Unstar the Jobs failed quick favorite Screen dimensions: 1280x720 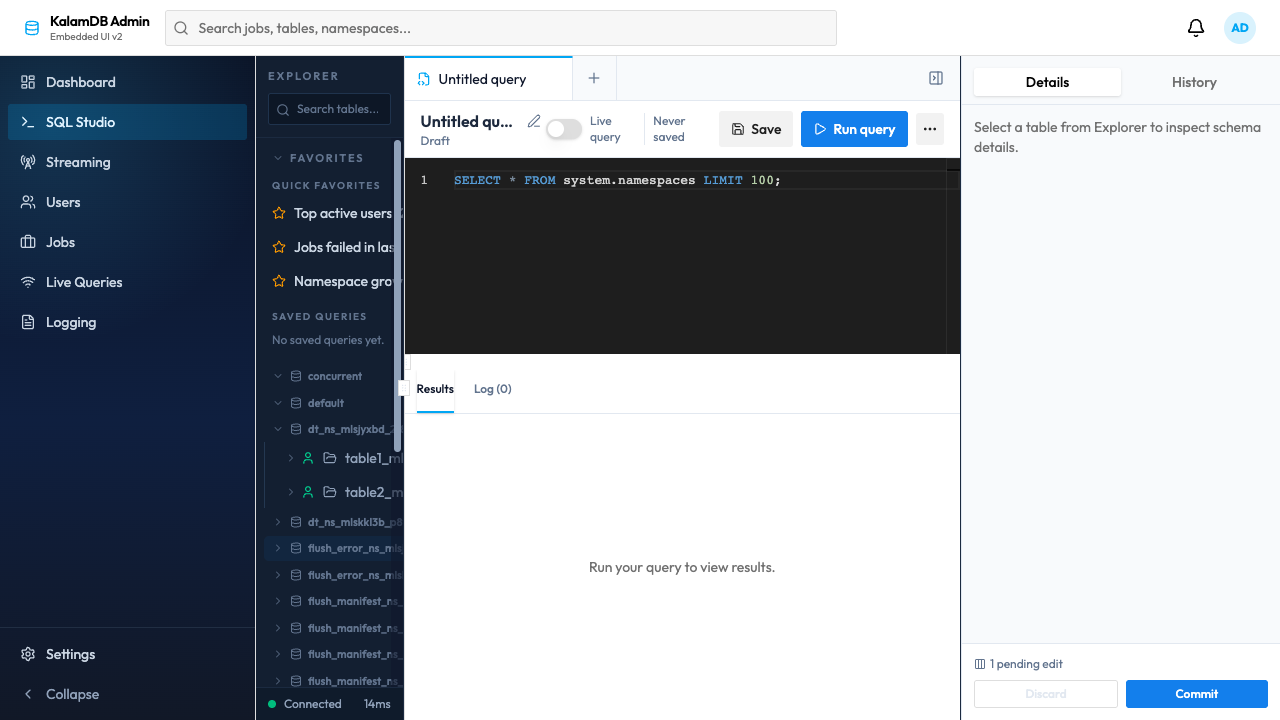(278, 247)
